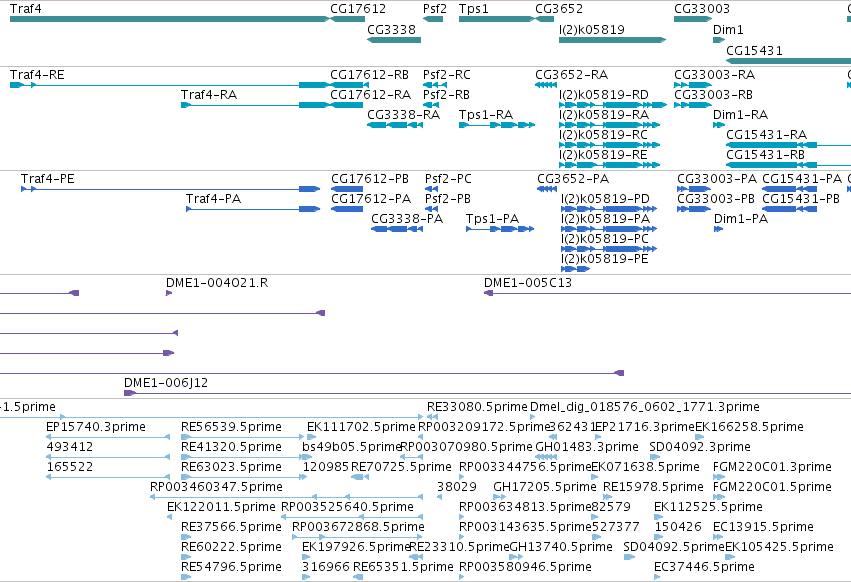
Task: Select protein l(2)k05819-PA
Action: tap(609, 229)
